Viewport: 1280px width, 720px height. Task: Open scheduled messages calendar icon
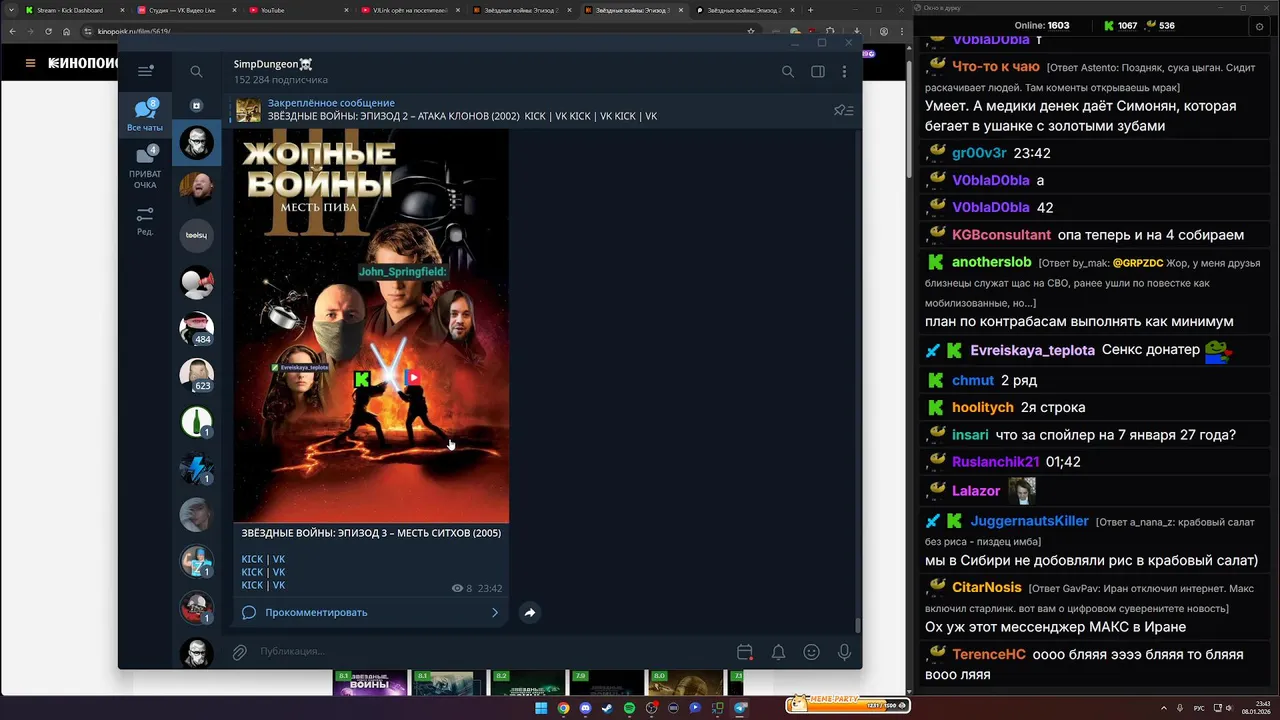[x=744, y=652]
